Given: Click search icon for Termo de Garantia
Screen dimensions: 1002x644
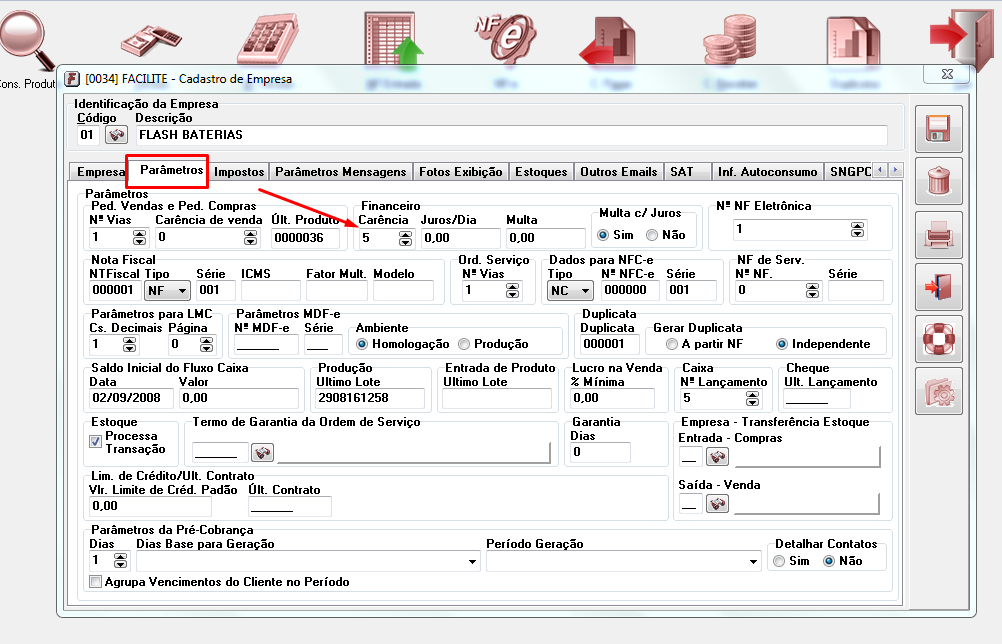Looking at the screenshot, I should click(x=263, y=453).
